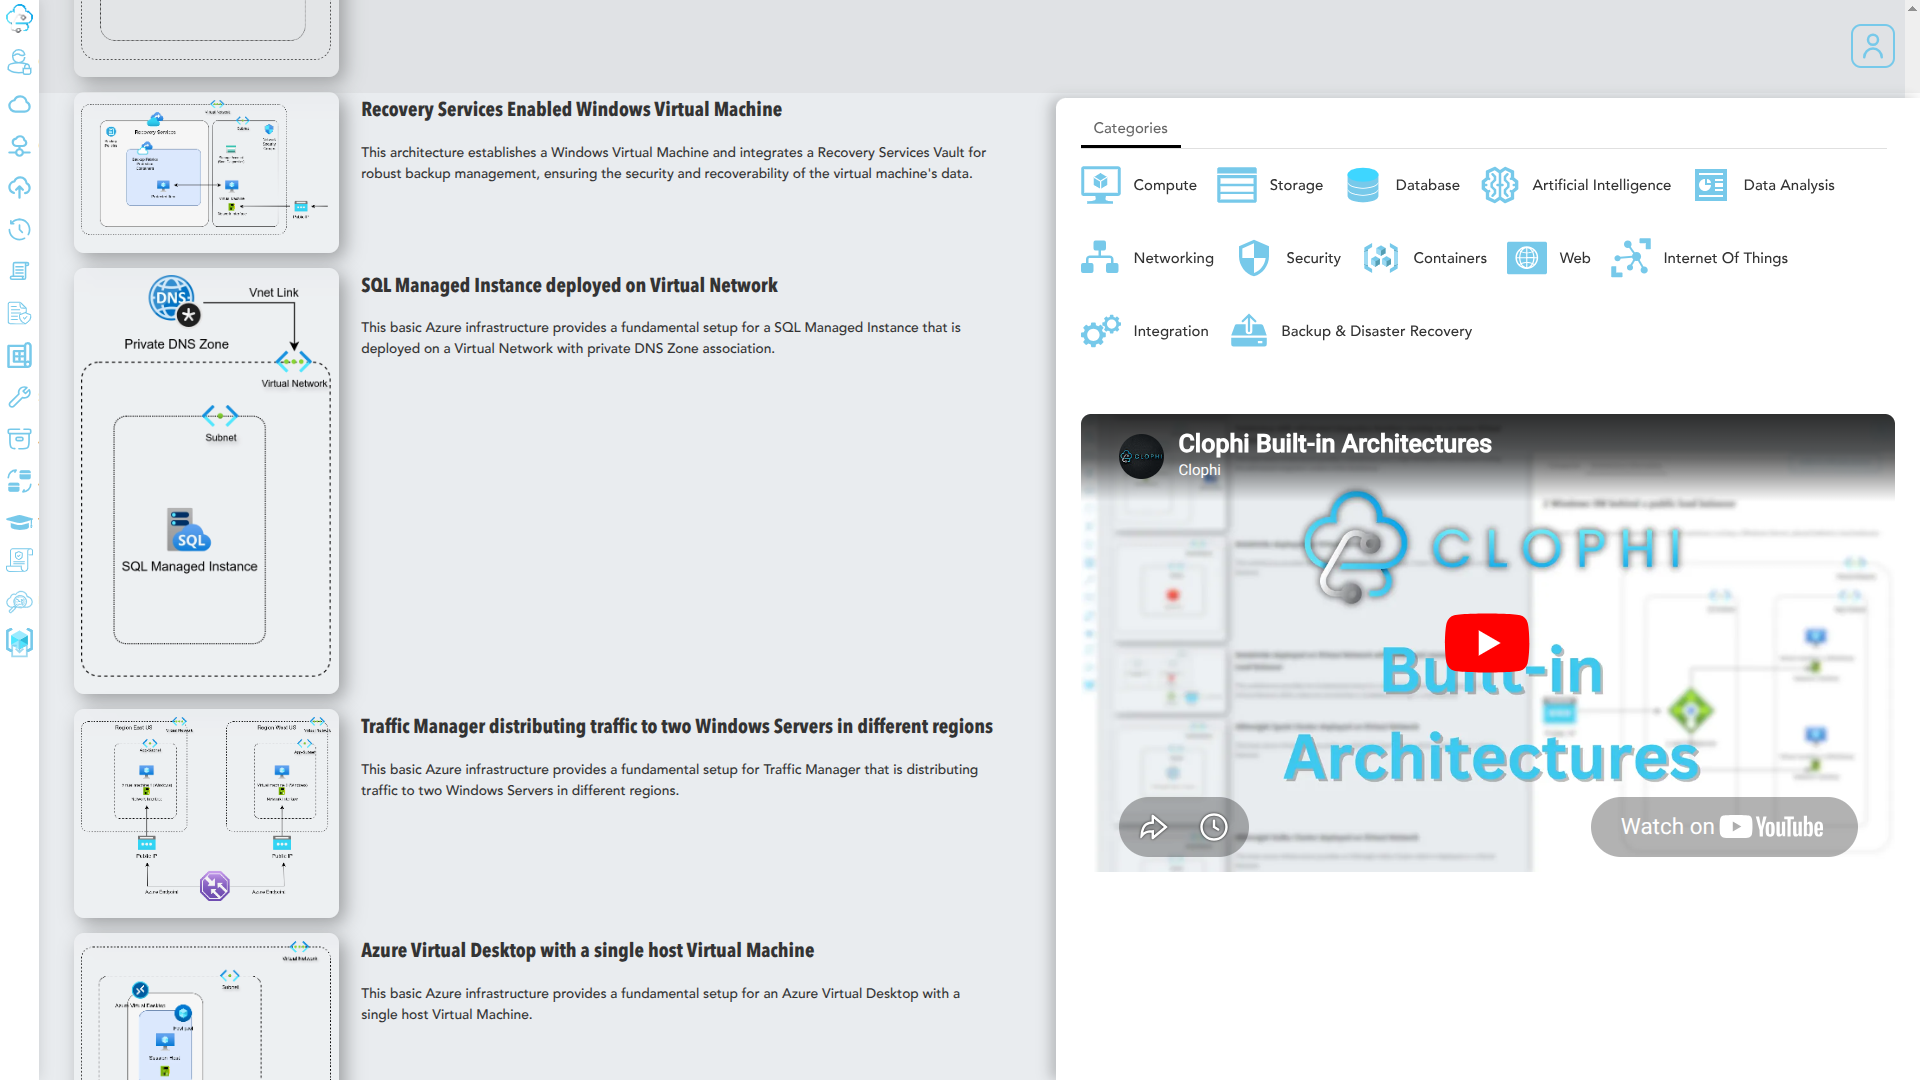Select the built-in architectures cube icon
1920x1080 pixels.
(19, 642)
